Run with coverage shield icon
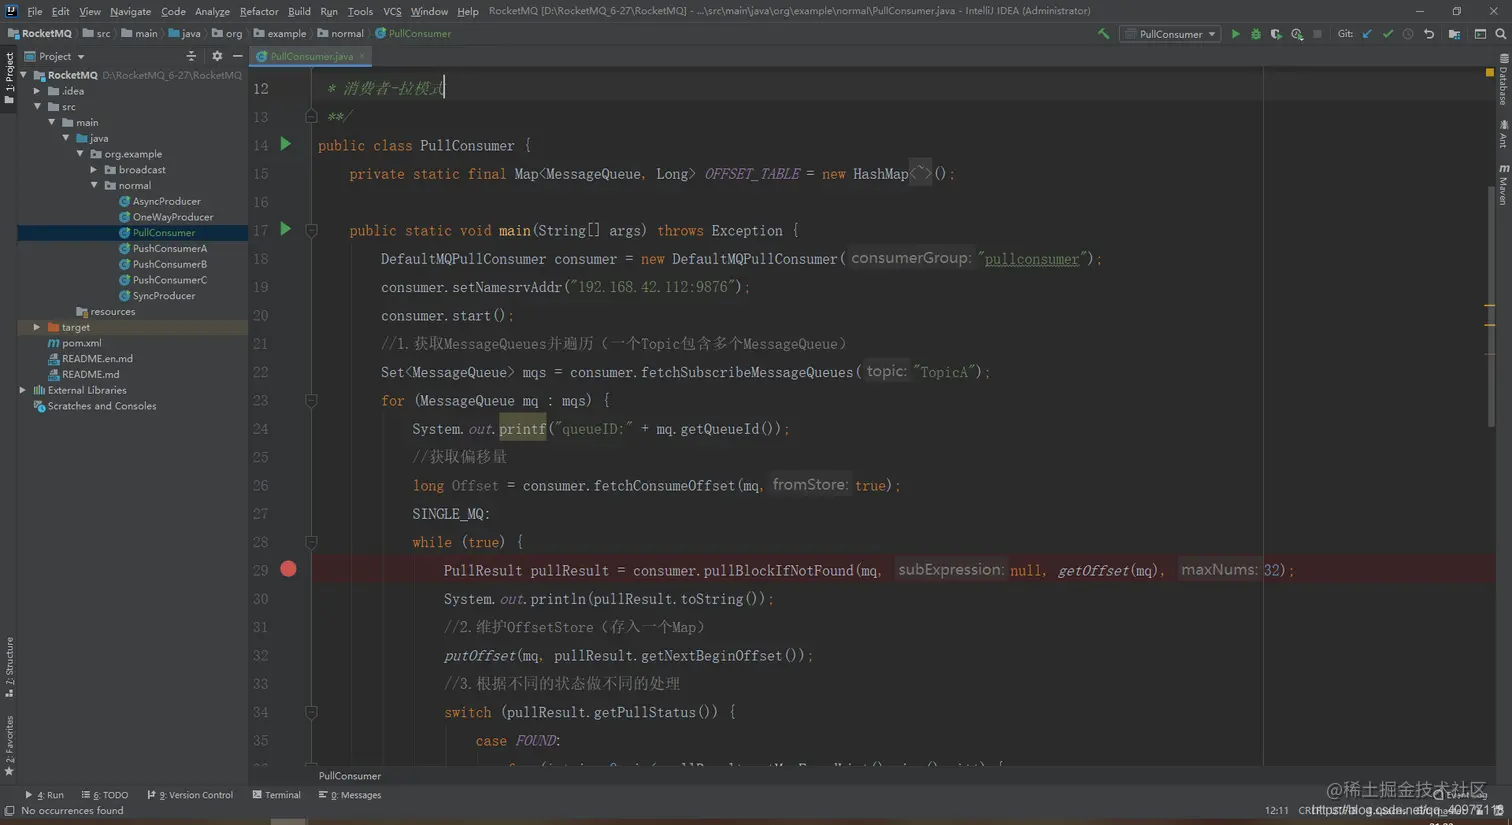The image size is (1512, 825). pyautogui.click(x=1276, y=34)
